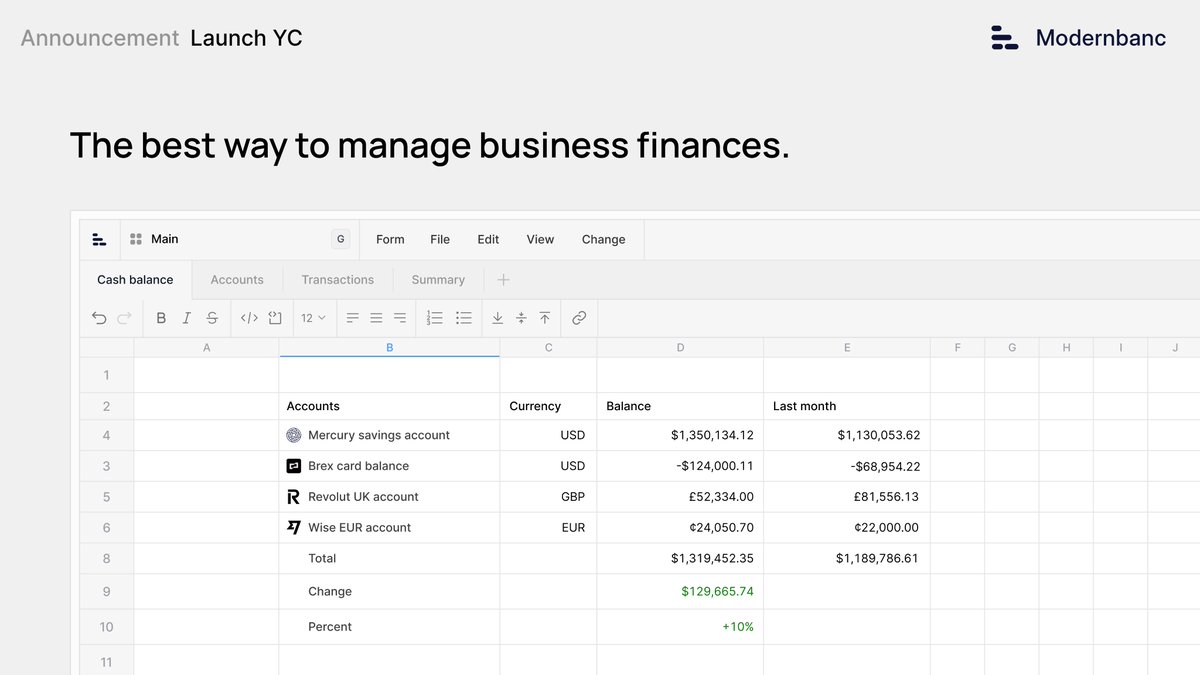Align text left
Viewport: 1200px width, 675px height.
point(353,318)
